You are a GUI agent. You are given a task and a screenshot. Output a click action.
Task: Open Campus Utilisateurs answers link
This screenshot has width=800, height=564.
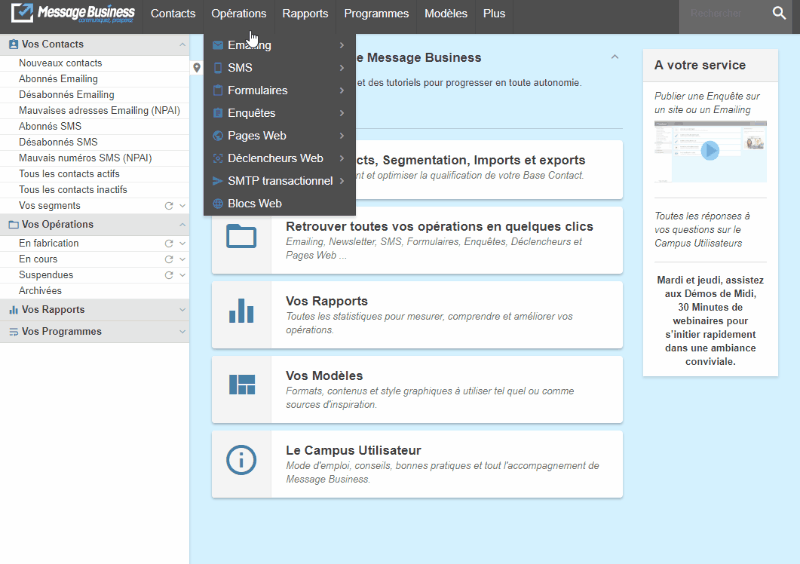click(x=702, y=230)
